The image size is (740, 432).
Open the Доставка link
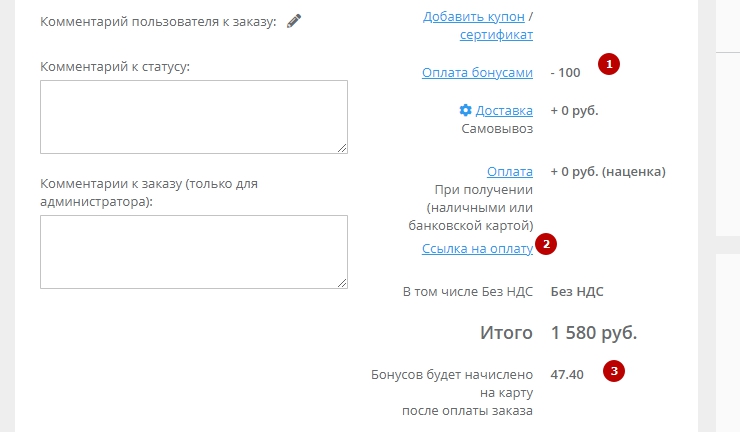pos(504,110)
